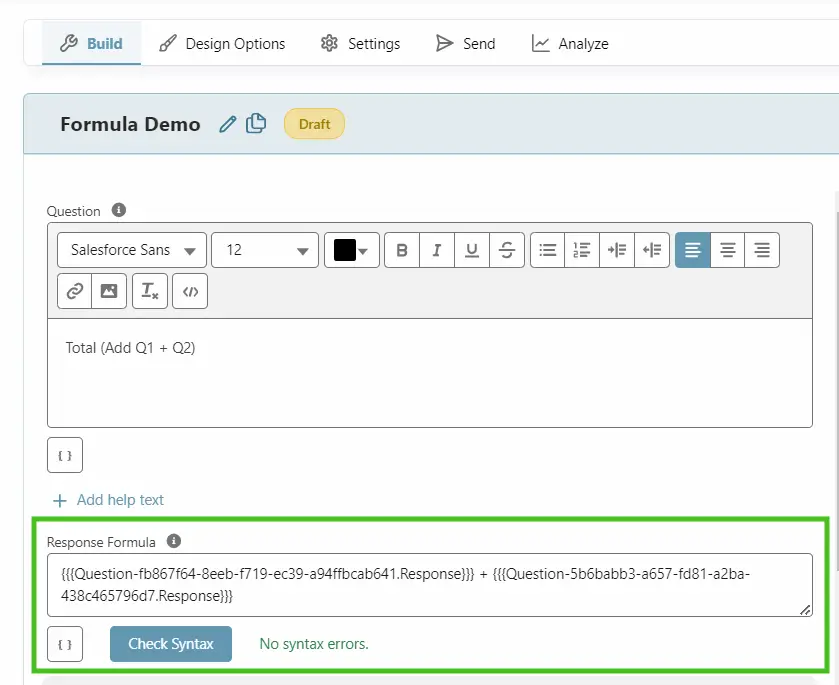
Task: Select the center alignment icon
Action: pyautogui.click(x=727, y=250)
